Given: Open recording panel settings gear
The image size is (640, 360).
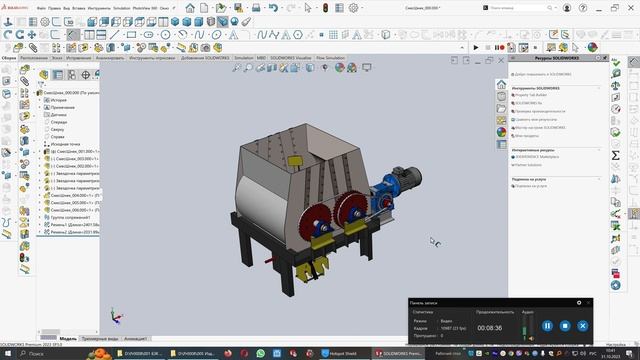Looking at the screenshot, I should pyautogui.click(x=579, y=303).
